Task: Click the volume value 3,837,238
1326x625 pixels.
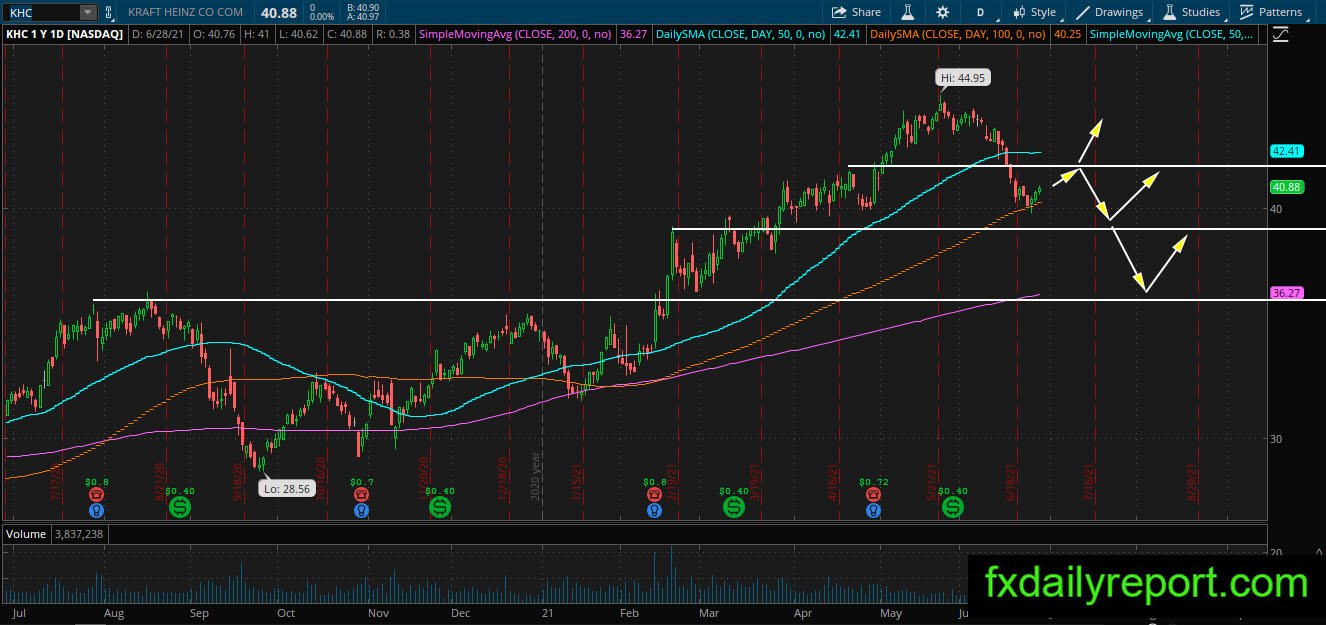Action: coord(80,534)
